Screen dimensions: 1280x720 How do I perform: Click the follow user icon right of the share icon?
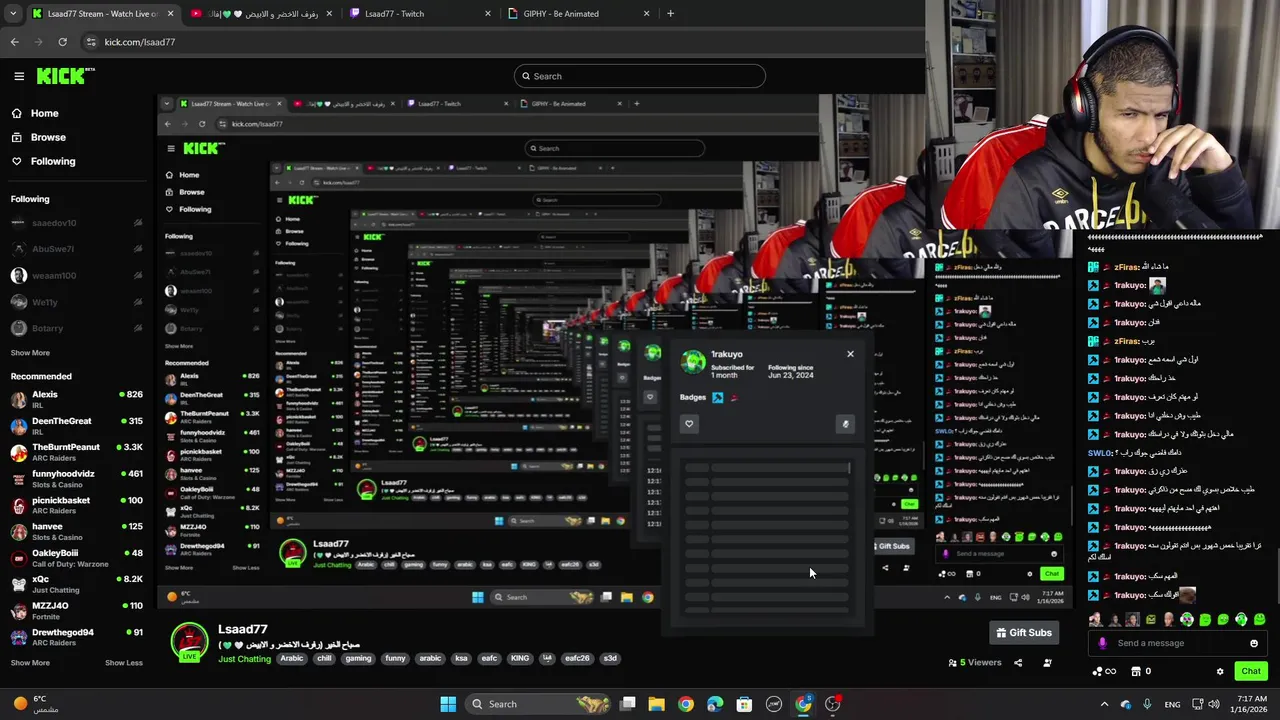(x=1047, y=663)
